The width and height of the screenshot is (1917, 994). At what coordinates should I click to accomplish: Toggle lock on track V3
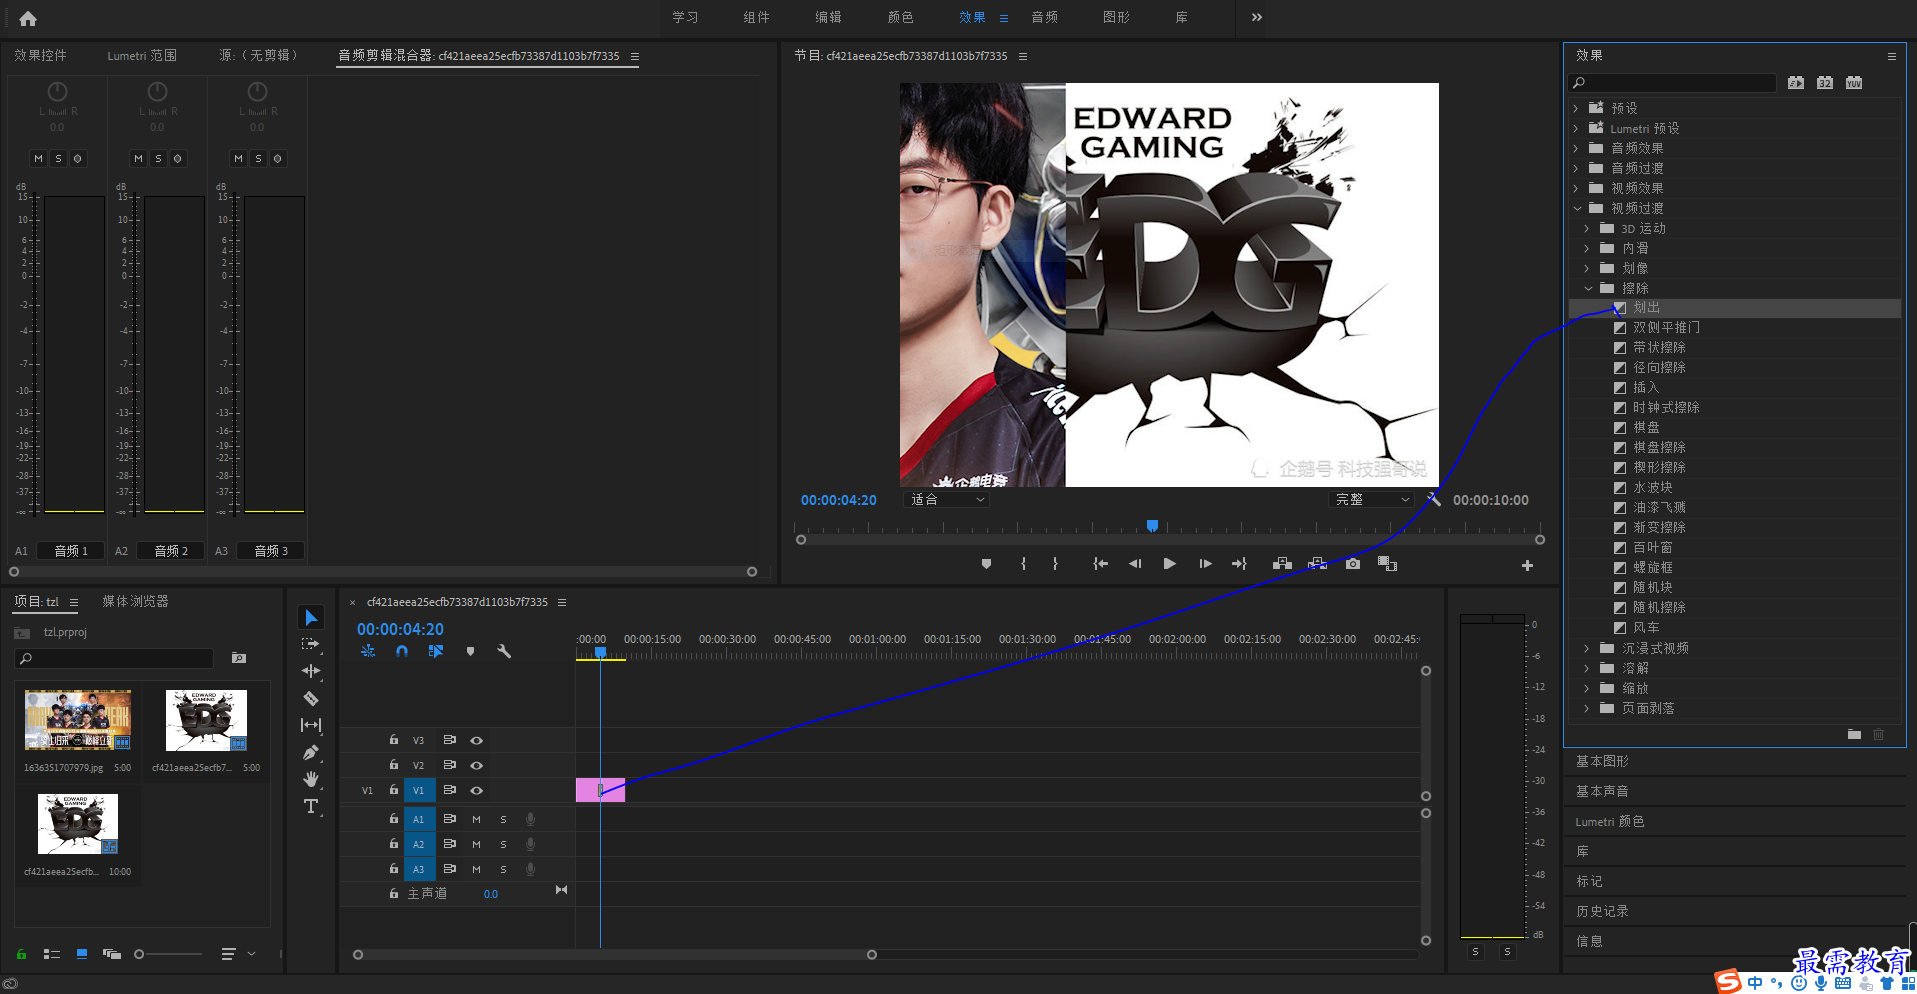click(394, 740)
